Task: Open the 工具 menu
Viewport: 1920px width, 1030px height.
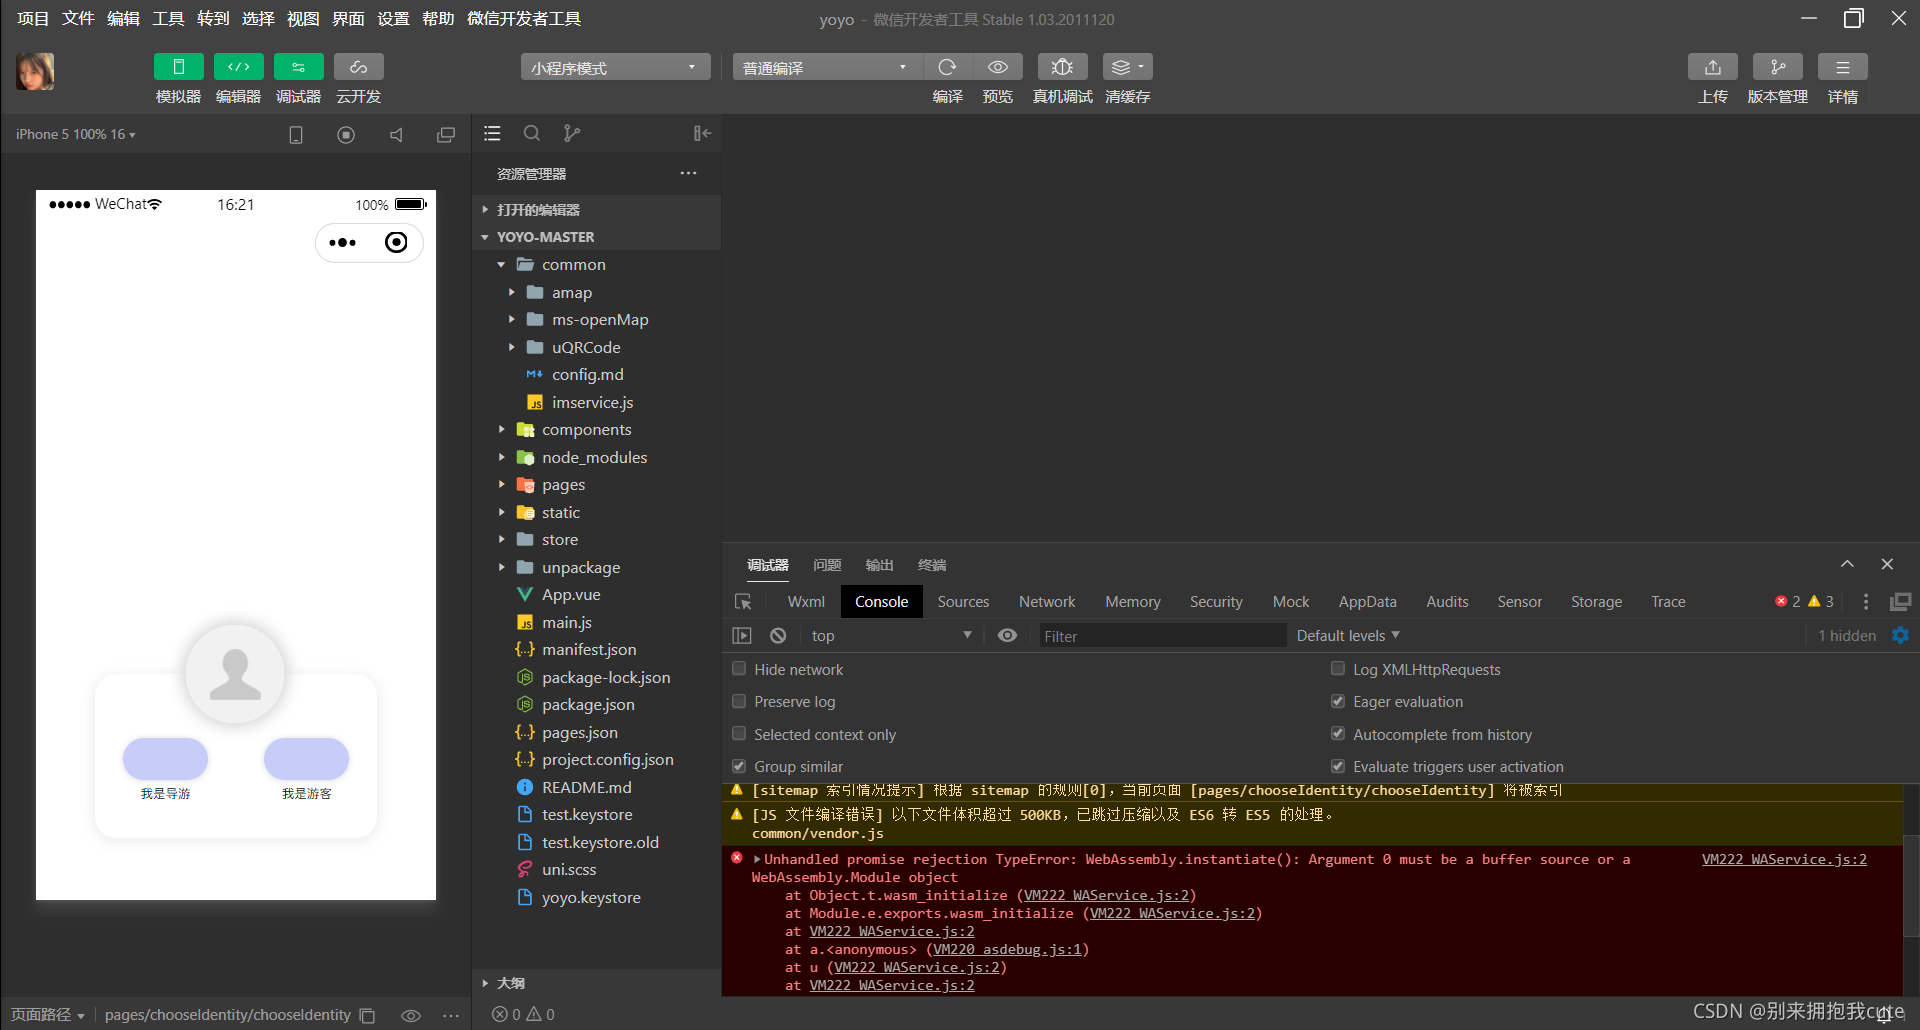Action: coord(168,18)
